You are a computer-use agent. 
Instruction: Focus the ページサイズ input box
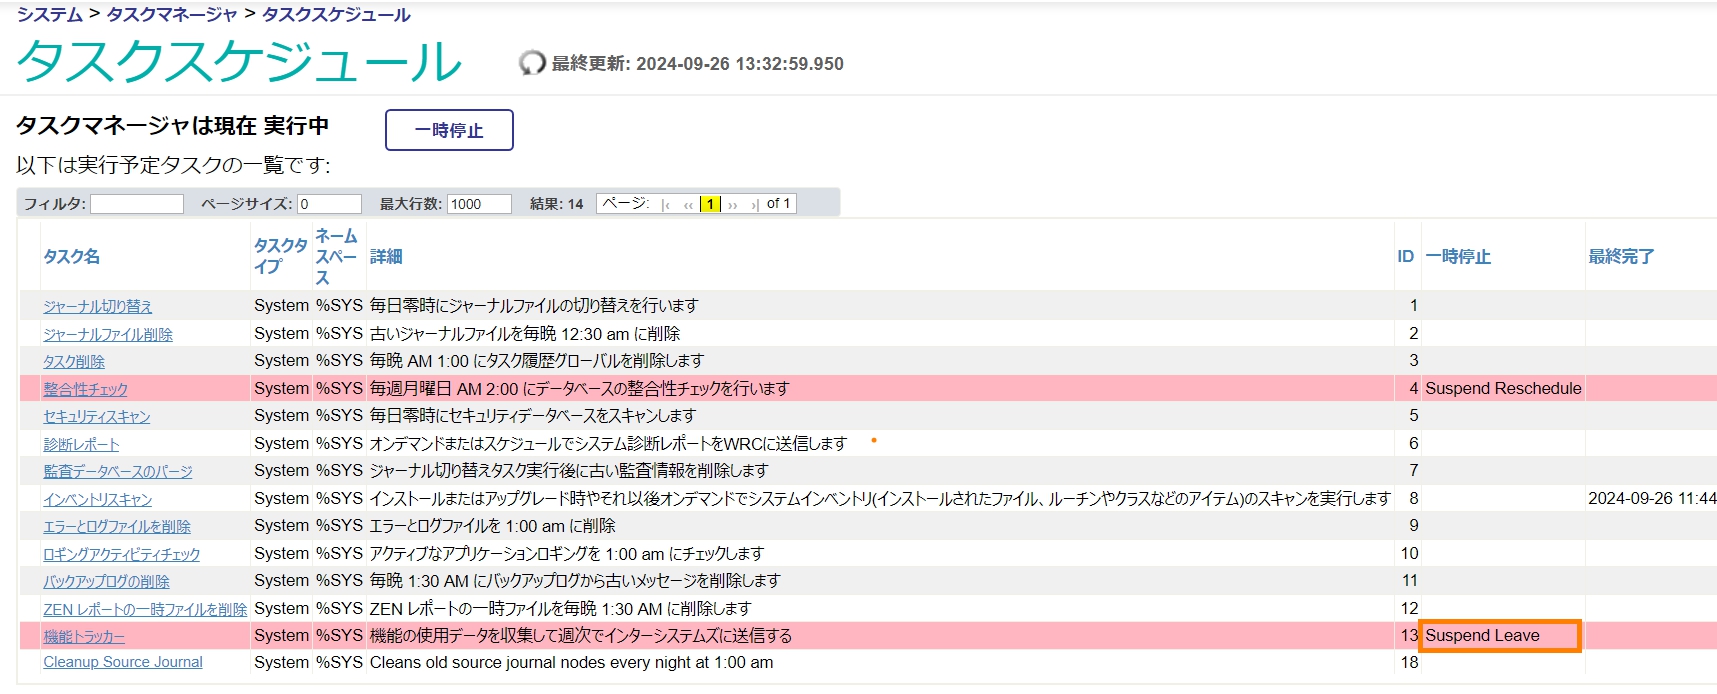[329, 204]
